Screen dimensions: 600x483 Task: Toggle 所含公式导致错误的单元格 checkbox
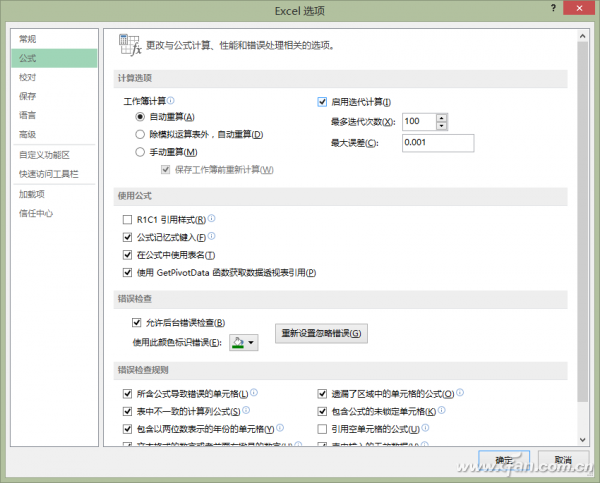127,394
